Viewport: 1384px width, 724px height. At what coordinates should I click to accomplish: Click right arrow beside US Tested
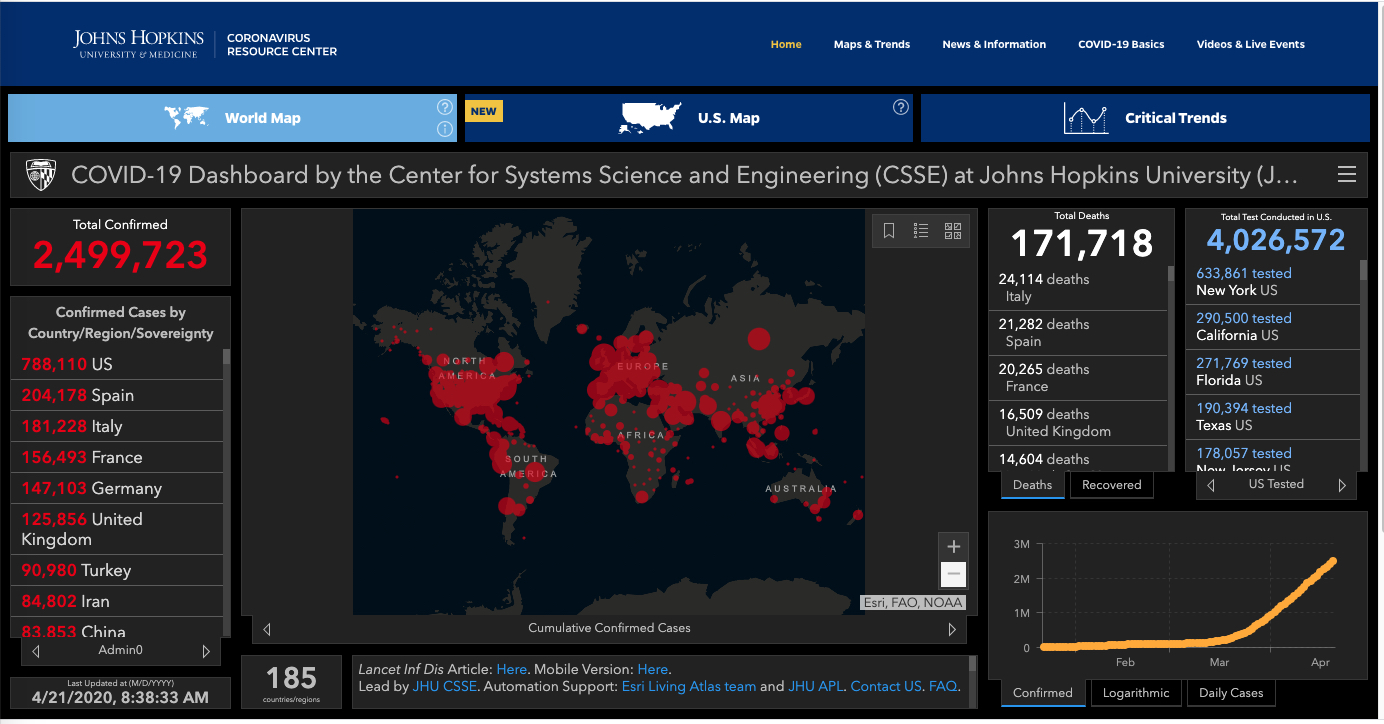point(1342,485)
